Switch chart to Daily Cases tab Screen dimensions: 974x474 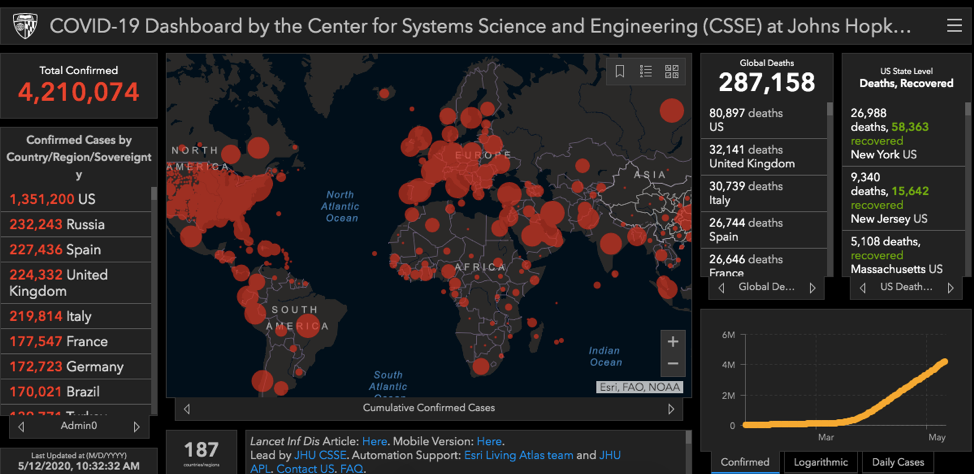(897, 462)
